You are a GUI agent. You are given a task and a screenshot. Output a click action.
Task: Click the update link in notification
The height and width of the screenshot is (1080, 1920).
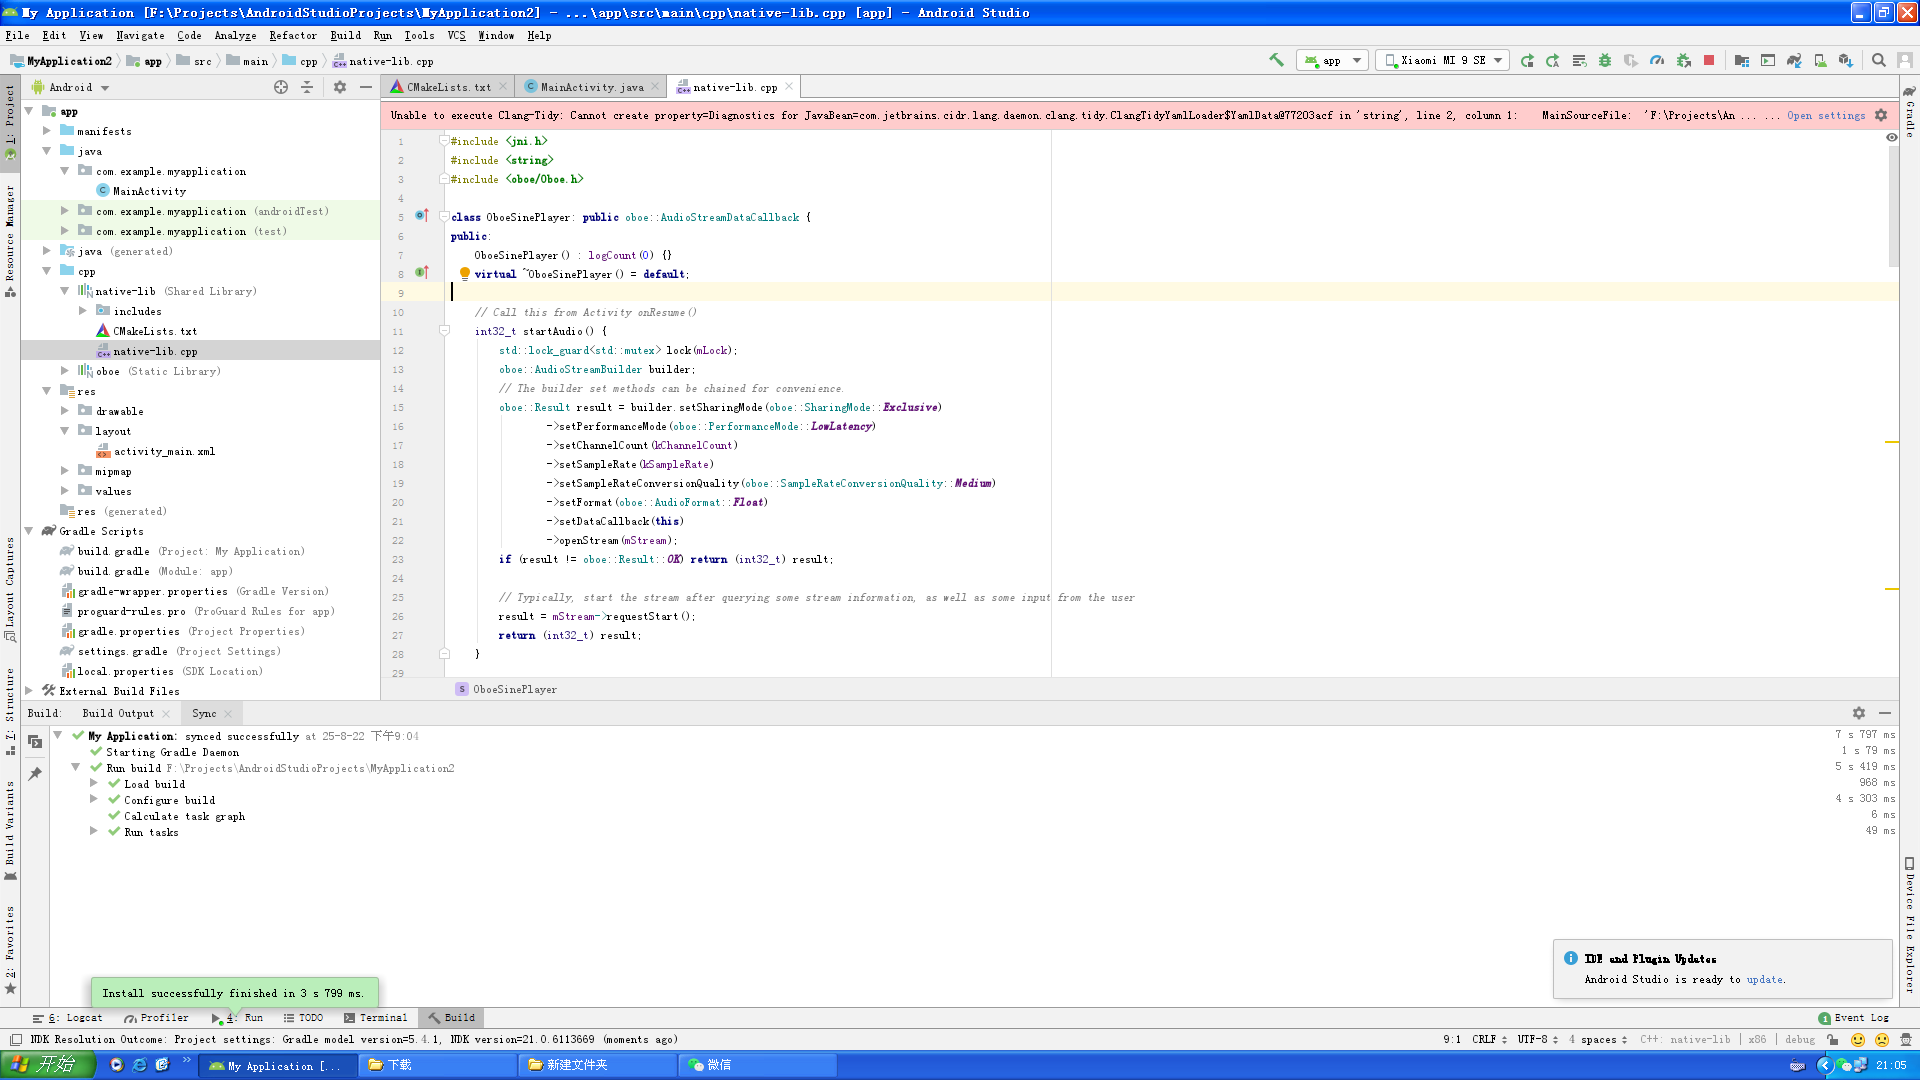point(1764,980)
